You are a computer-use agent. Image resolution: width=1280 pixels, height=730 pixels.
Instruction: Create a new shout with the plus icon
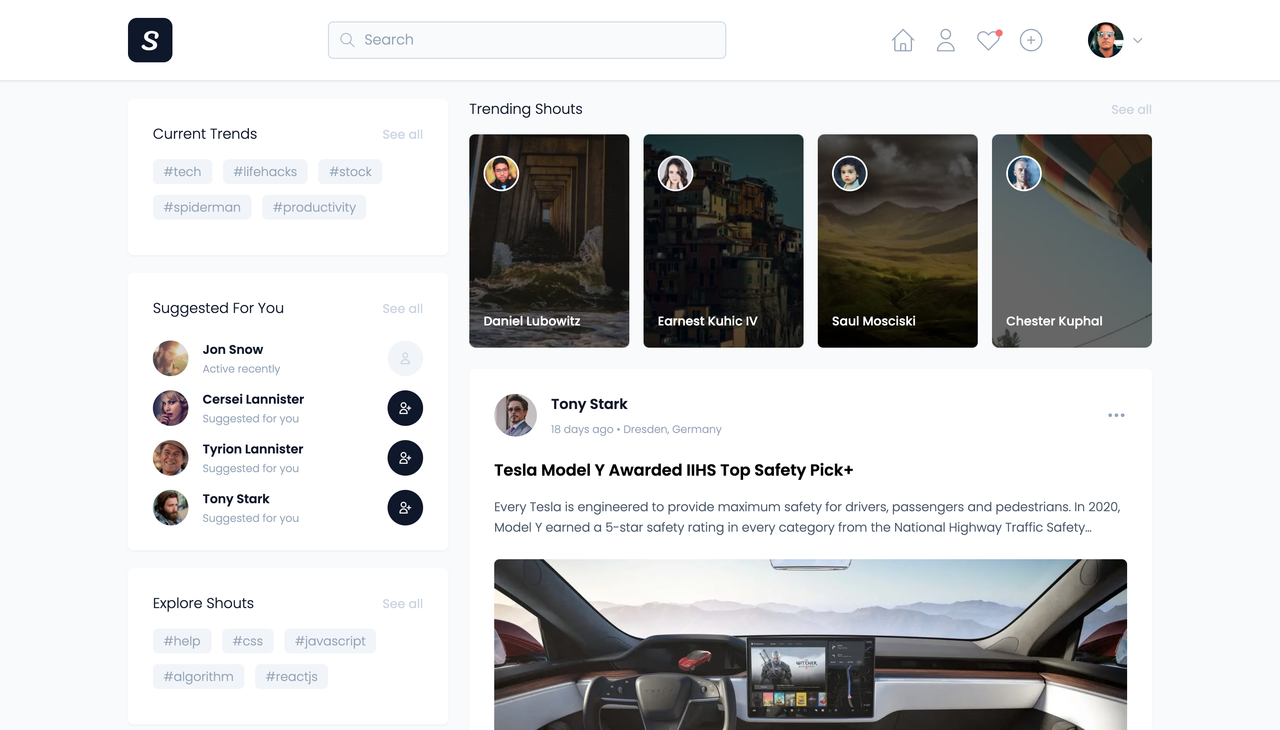1031,39
